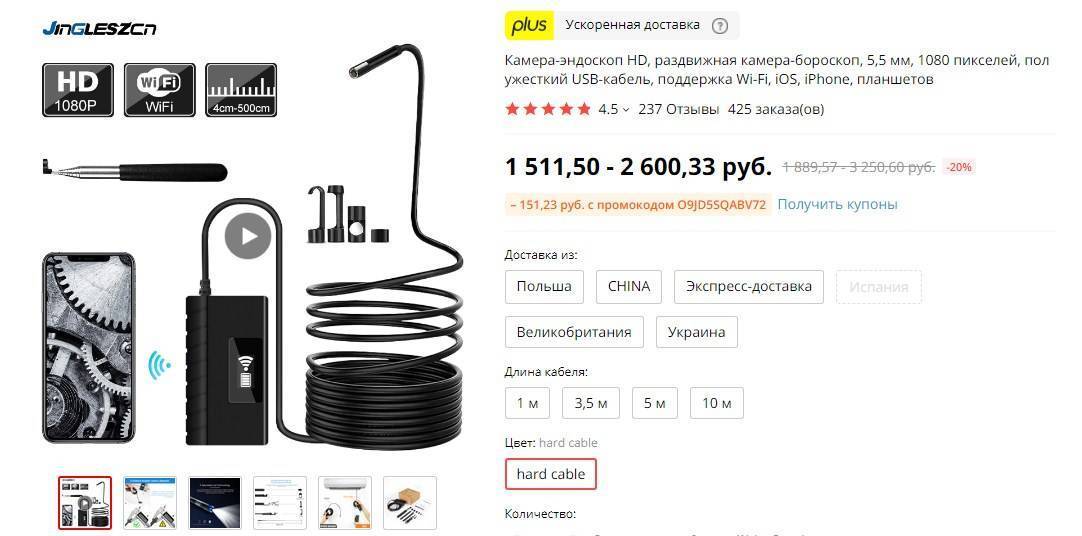Click the JINGLESZCN brand logo
Viewport: 1082px width, 536px height.
99,28
